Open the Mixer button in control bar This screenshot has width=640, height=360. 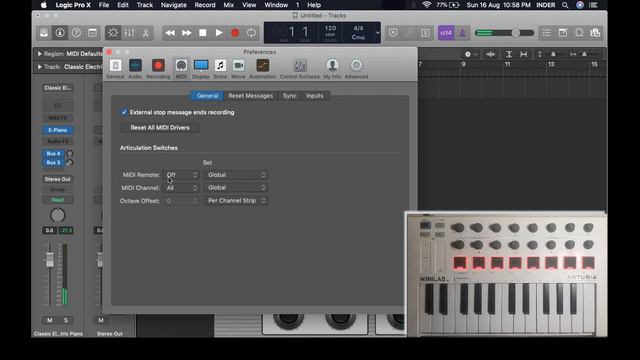point(129,33)
